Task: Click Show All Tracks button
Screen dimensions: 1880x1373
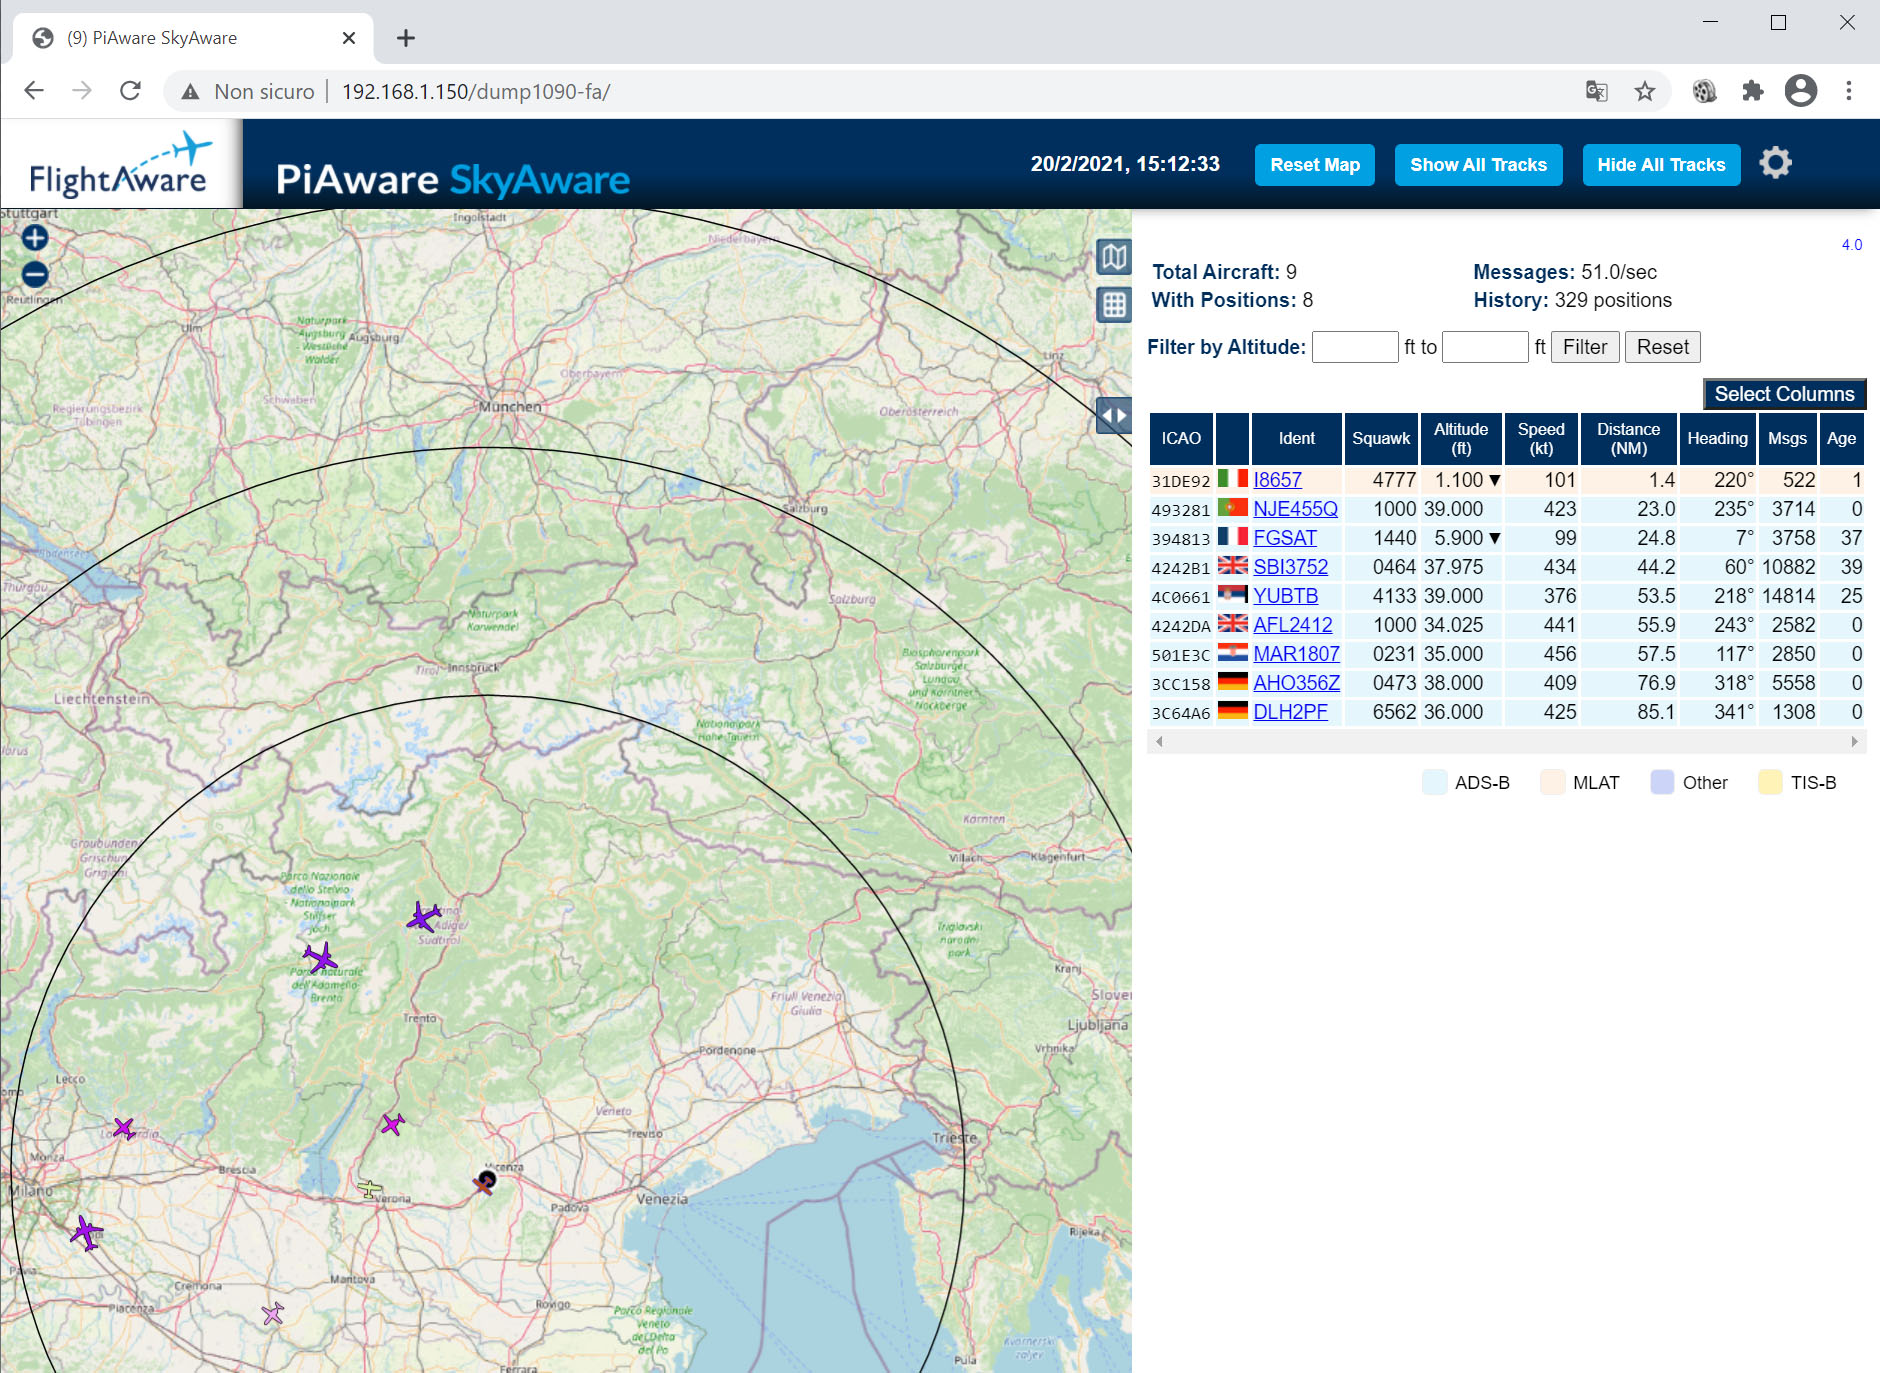Action: pos(1478,165)
